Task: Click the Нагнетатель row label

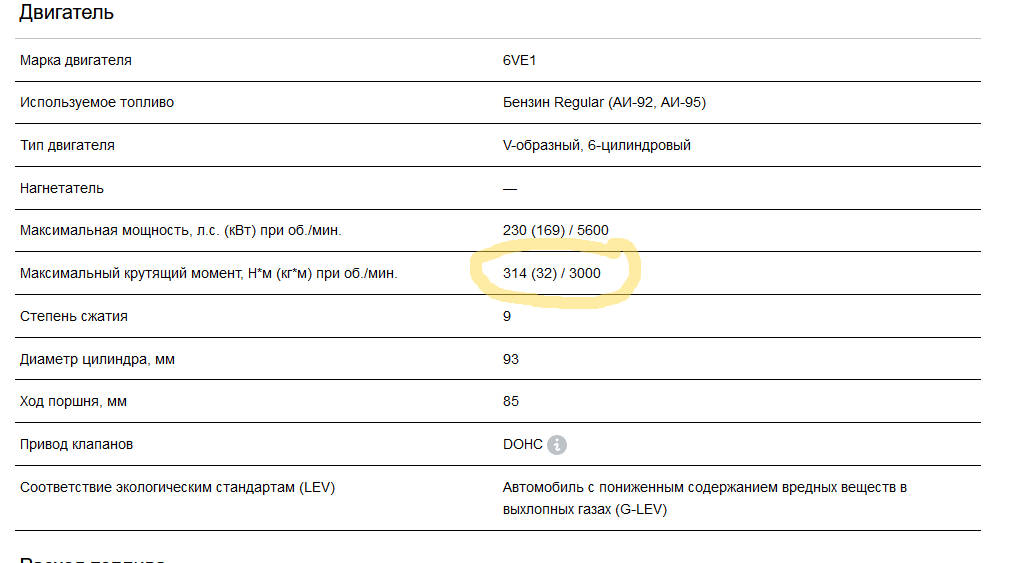Action: pos(62,188)
